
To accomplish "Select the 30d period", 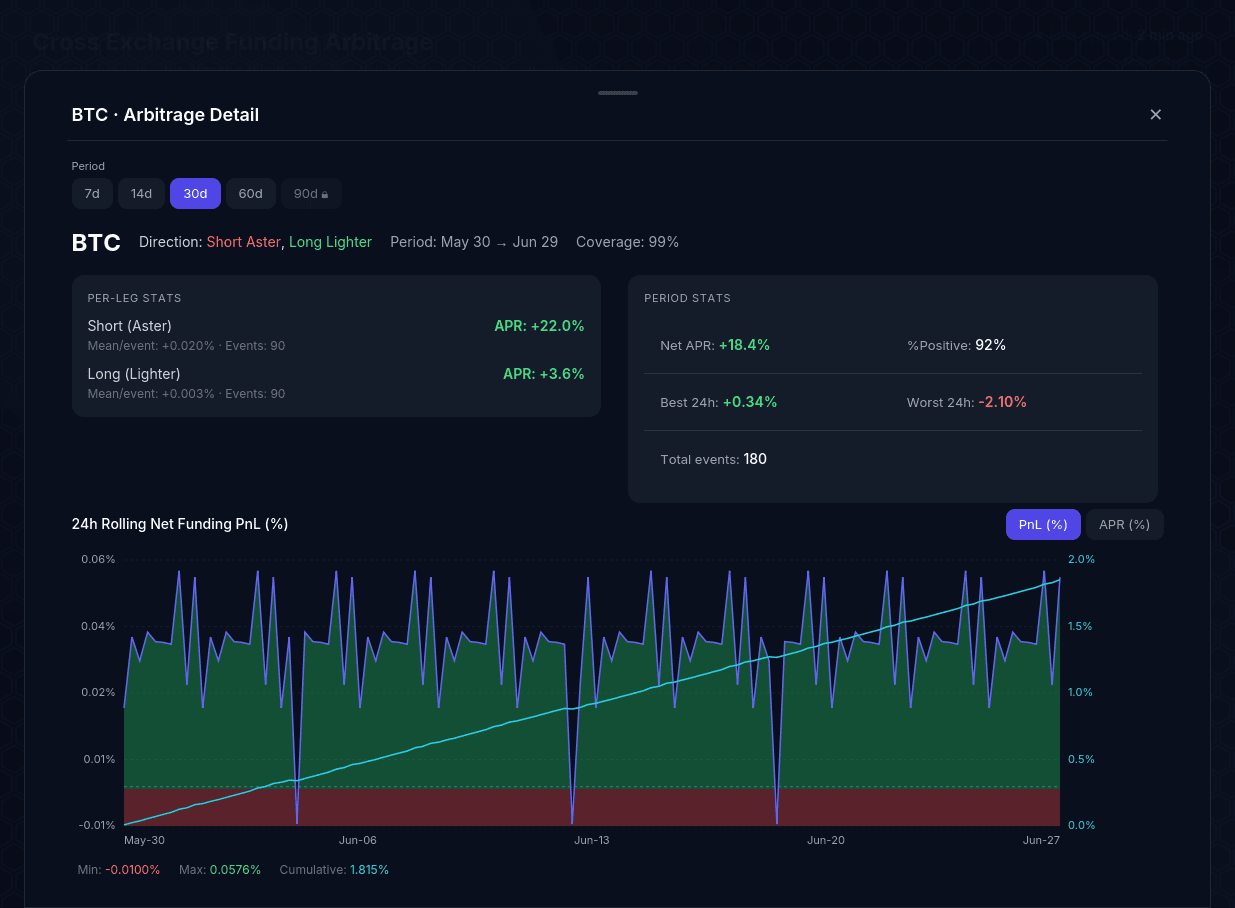I will [x=195, y=193].
